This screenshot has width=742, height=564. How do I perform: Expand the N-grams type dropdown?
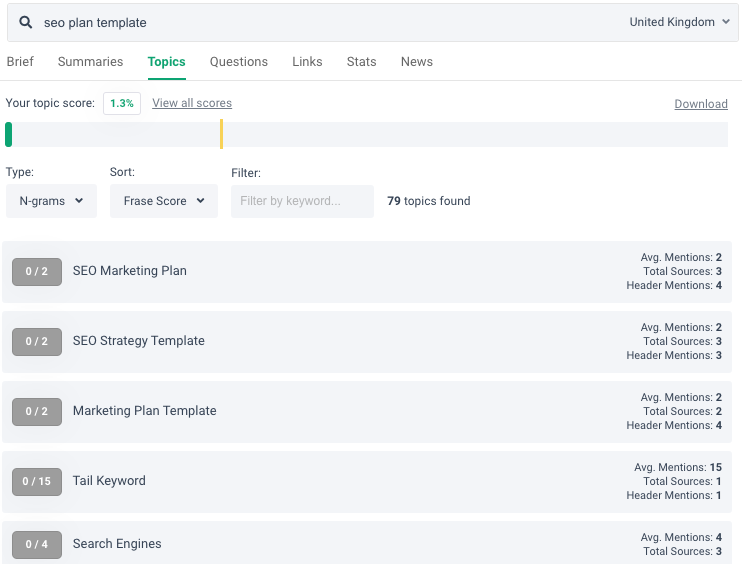click(x=51, y=201)
